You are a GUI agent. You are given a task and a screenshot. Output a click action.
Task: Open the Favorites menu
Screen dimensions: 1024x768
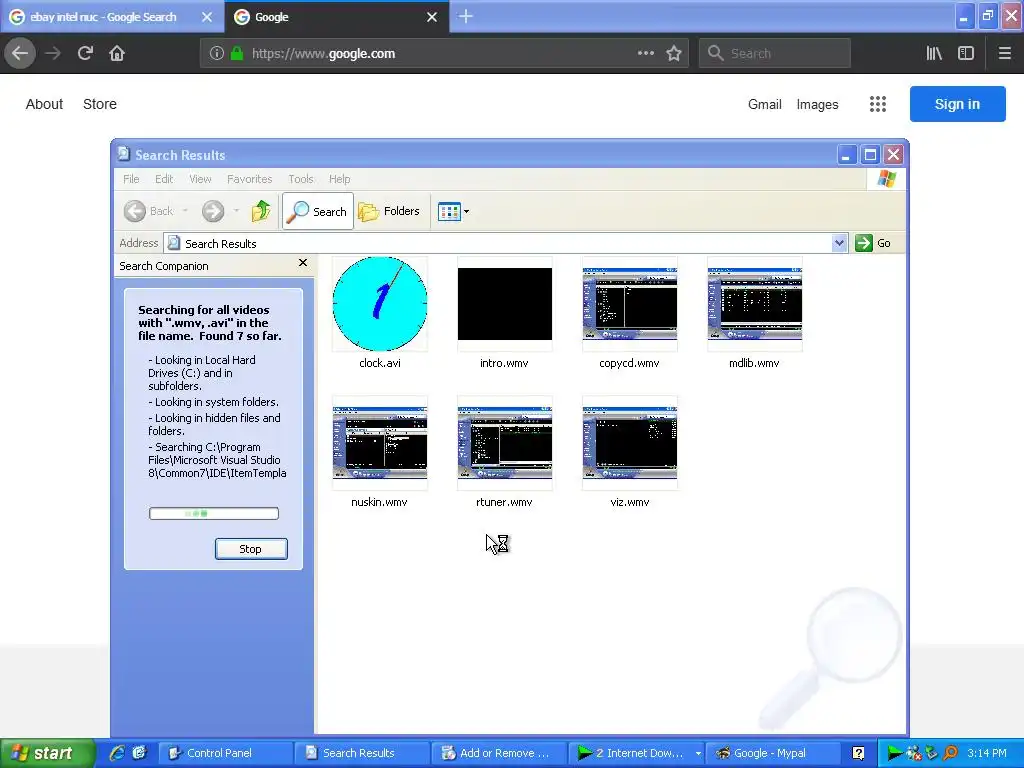(249, 179)
